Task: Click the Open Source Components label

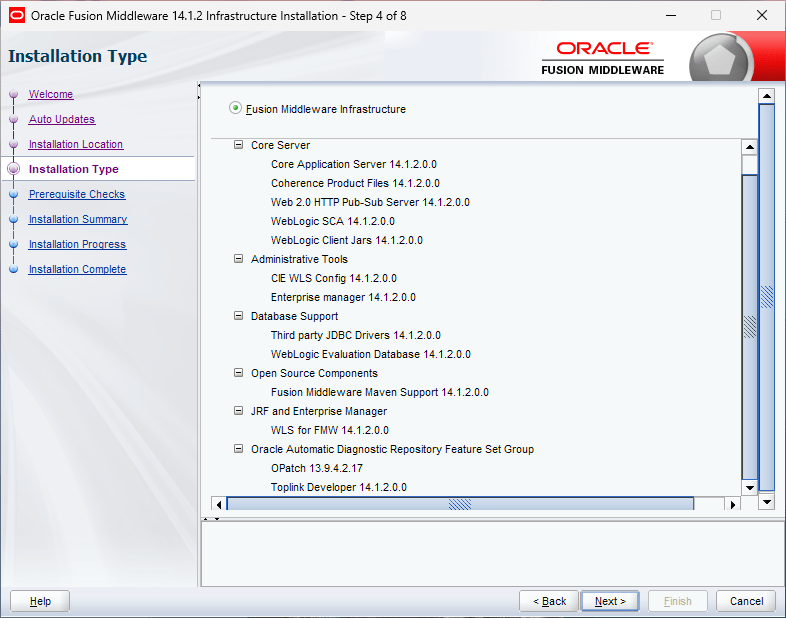Action: coord(314,373)
